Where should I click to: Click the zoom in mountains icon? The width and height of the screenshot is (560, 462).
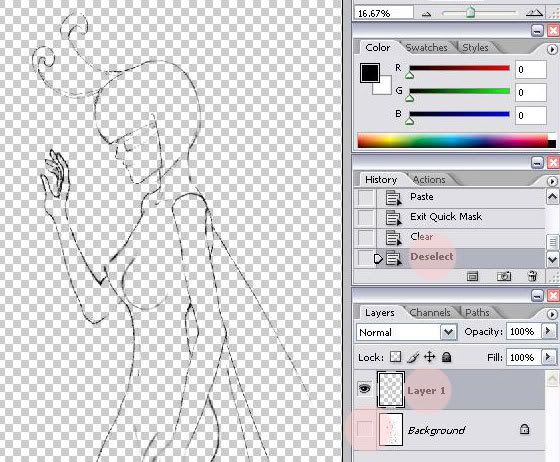point(534,14)
